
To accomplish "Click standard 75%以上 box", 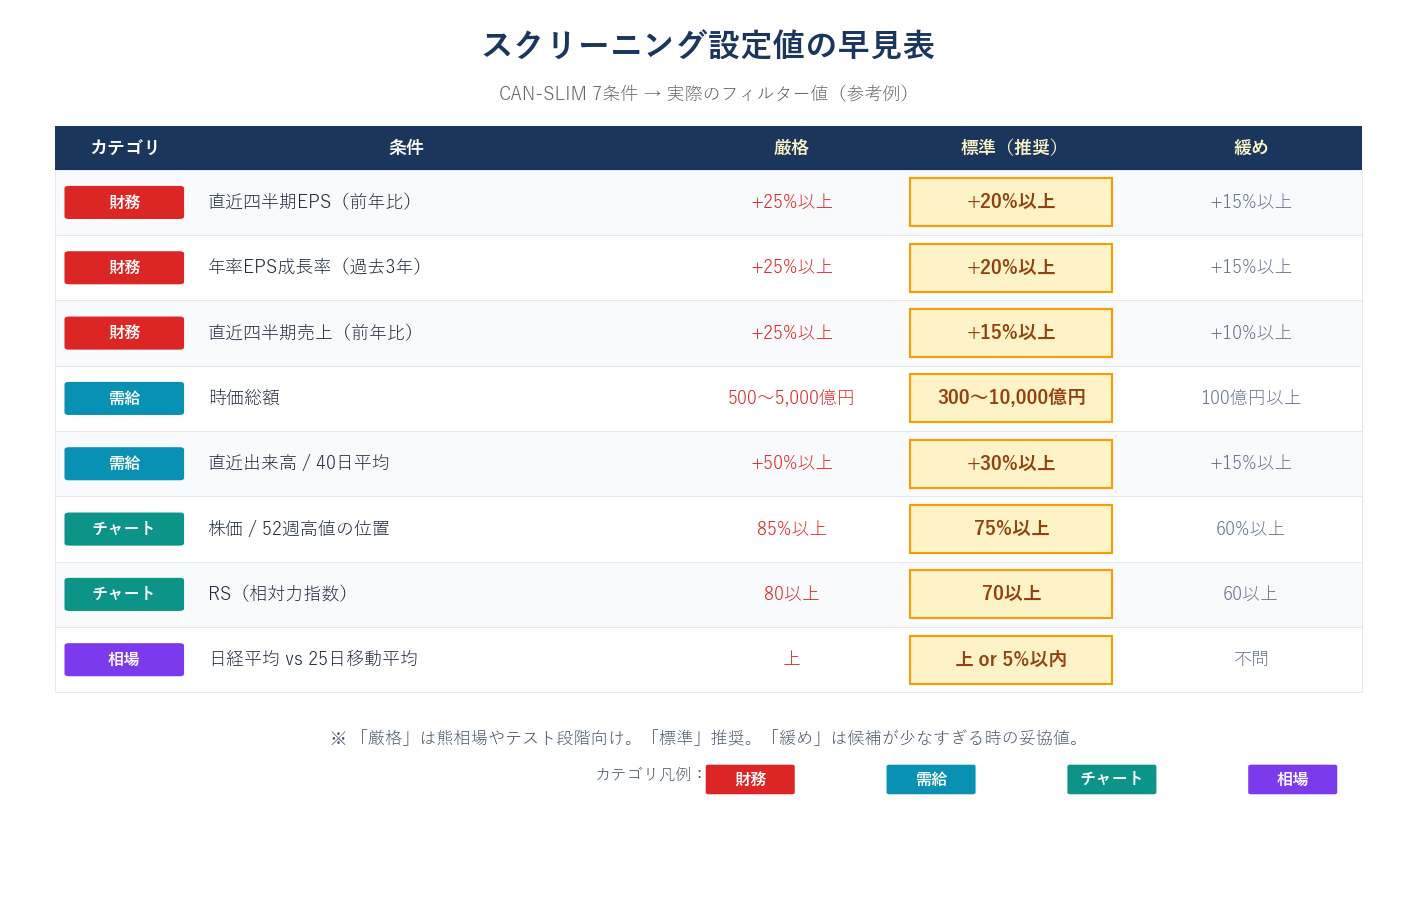I will tap(1011, 529).
